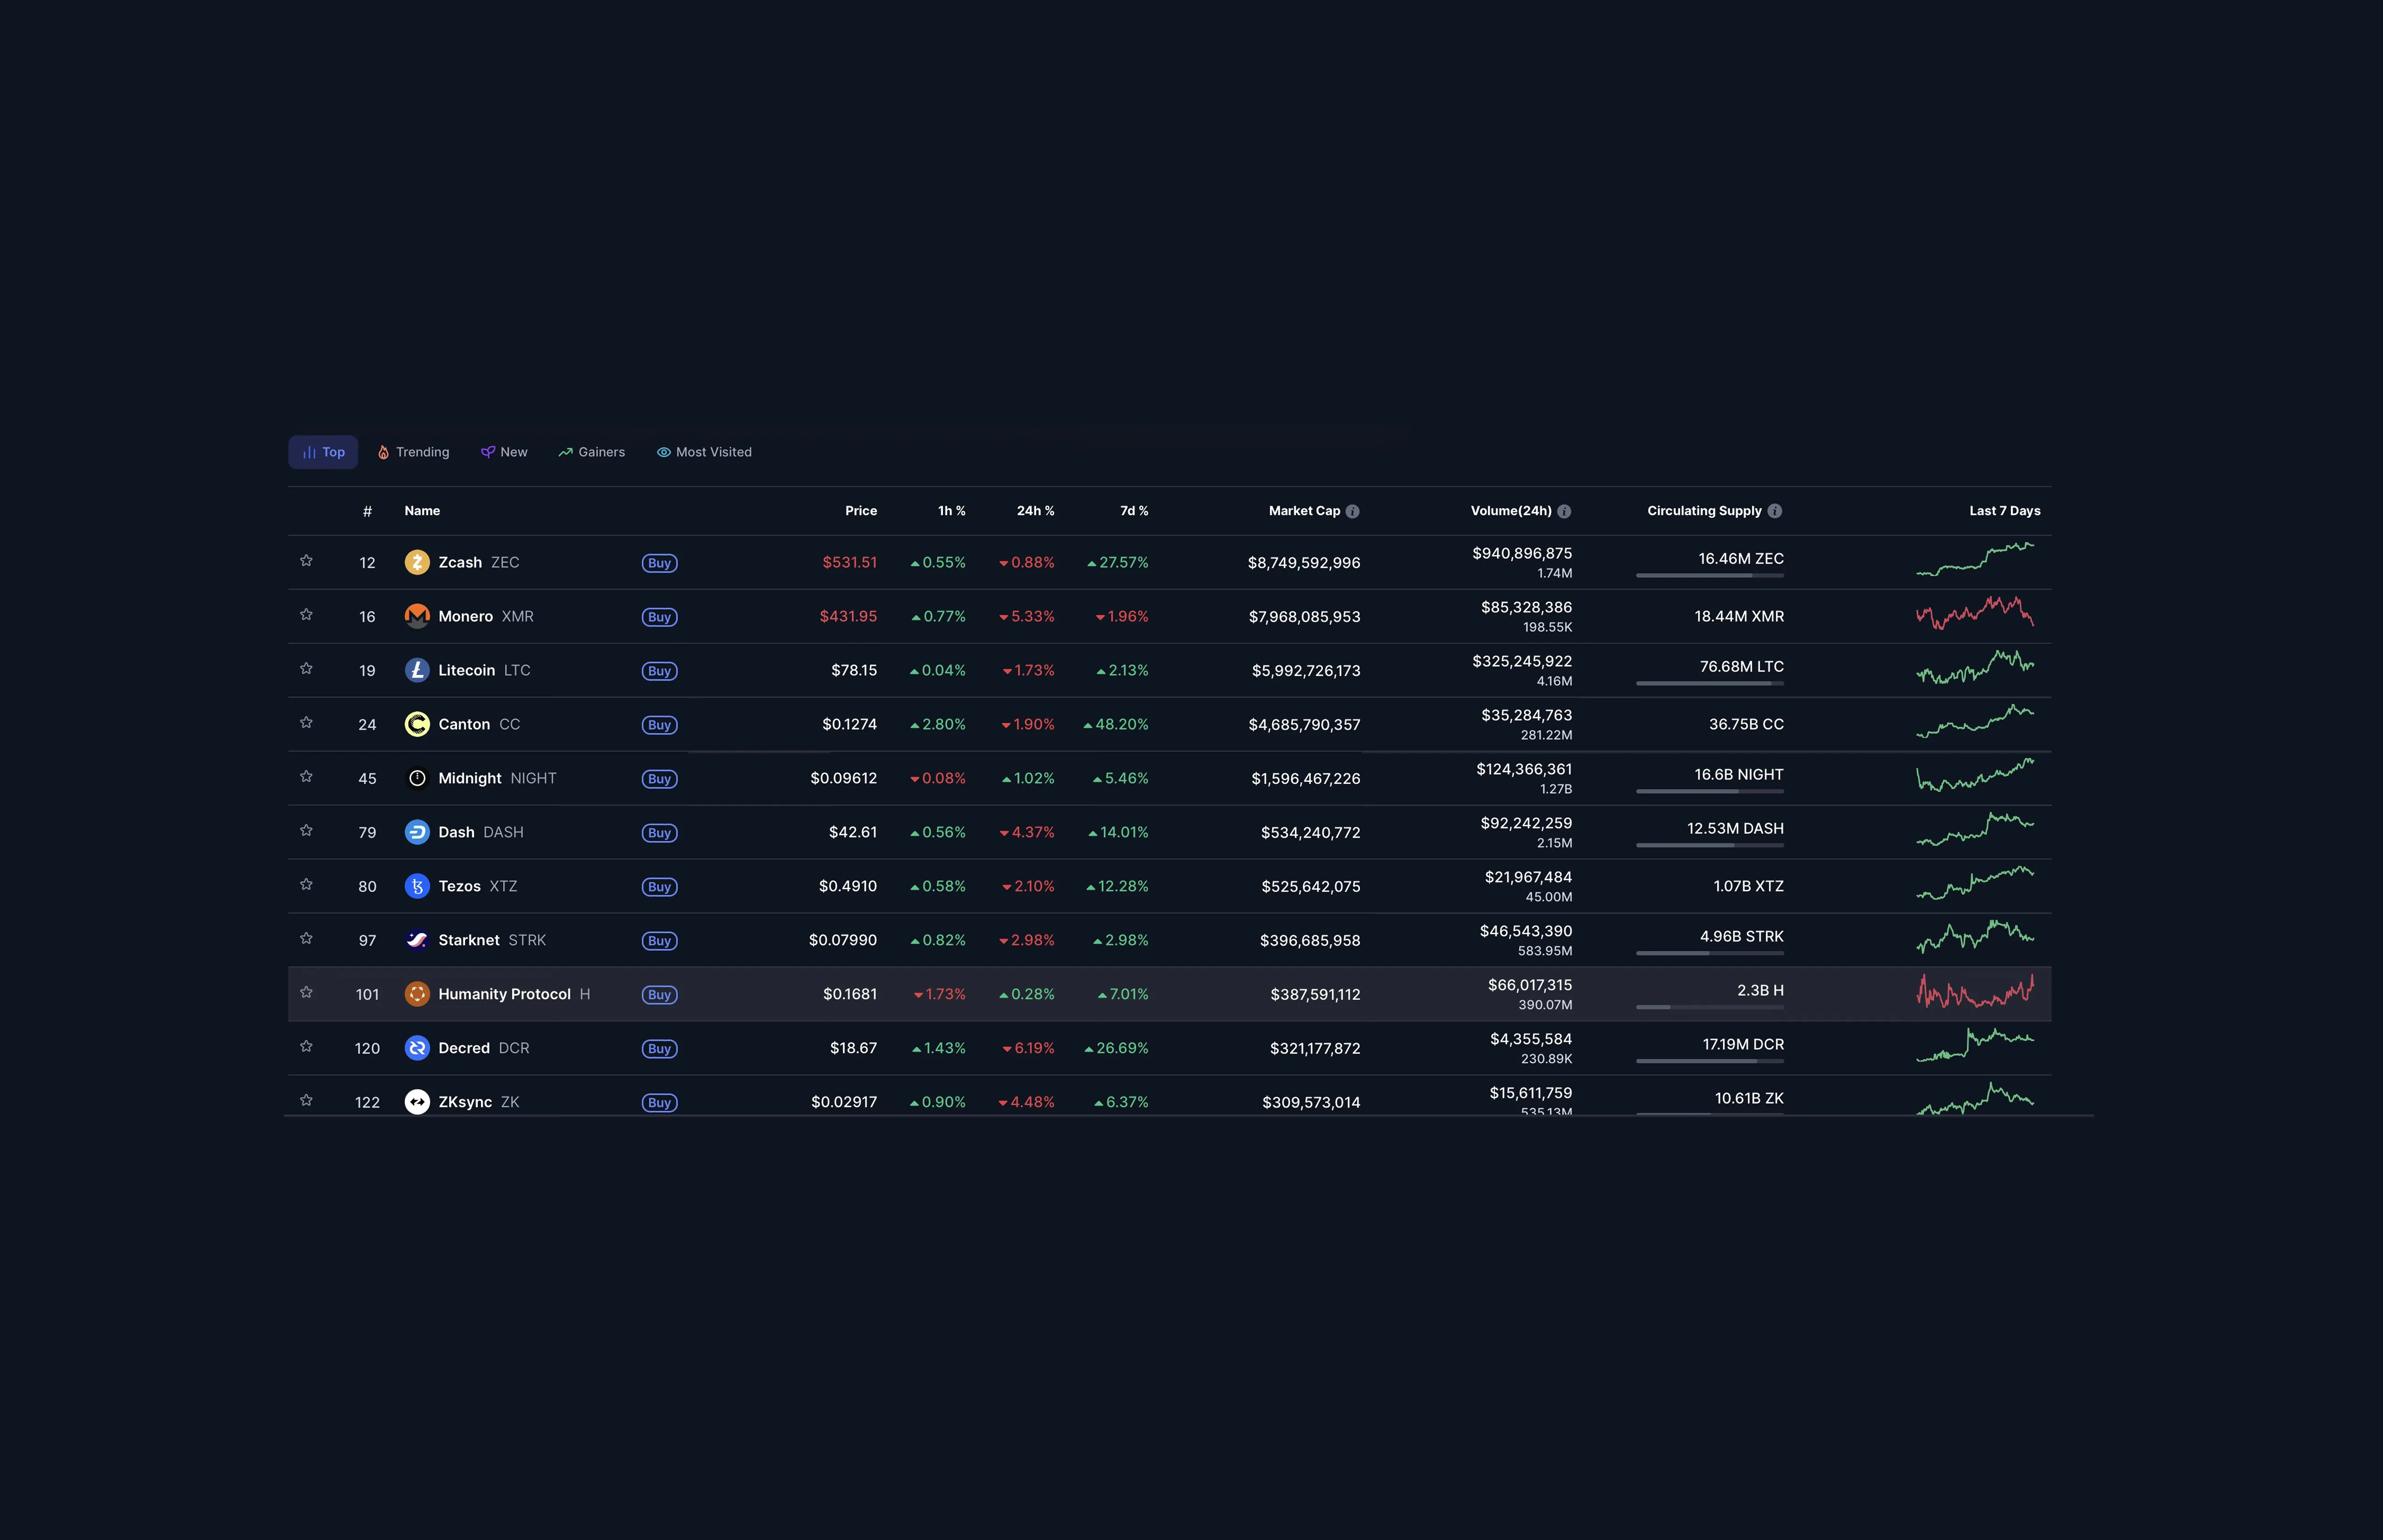Click the Tezos coin logo icon
This screenshot has width=2383, height=1540.
click(417, 886)
